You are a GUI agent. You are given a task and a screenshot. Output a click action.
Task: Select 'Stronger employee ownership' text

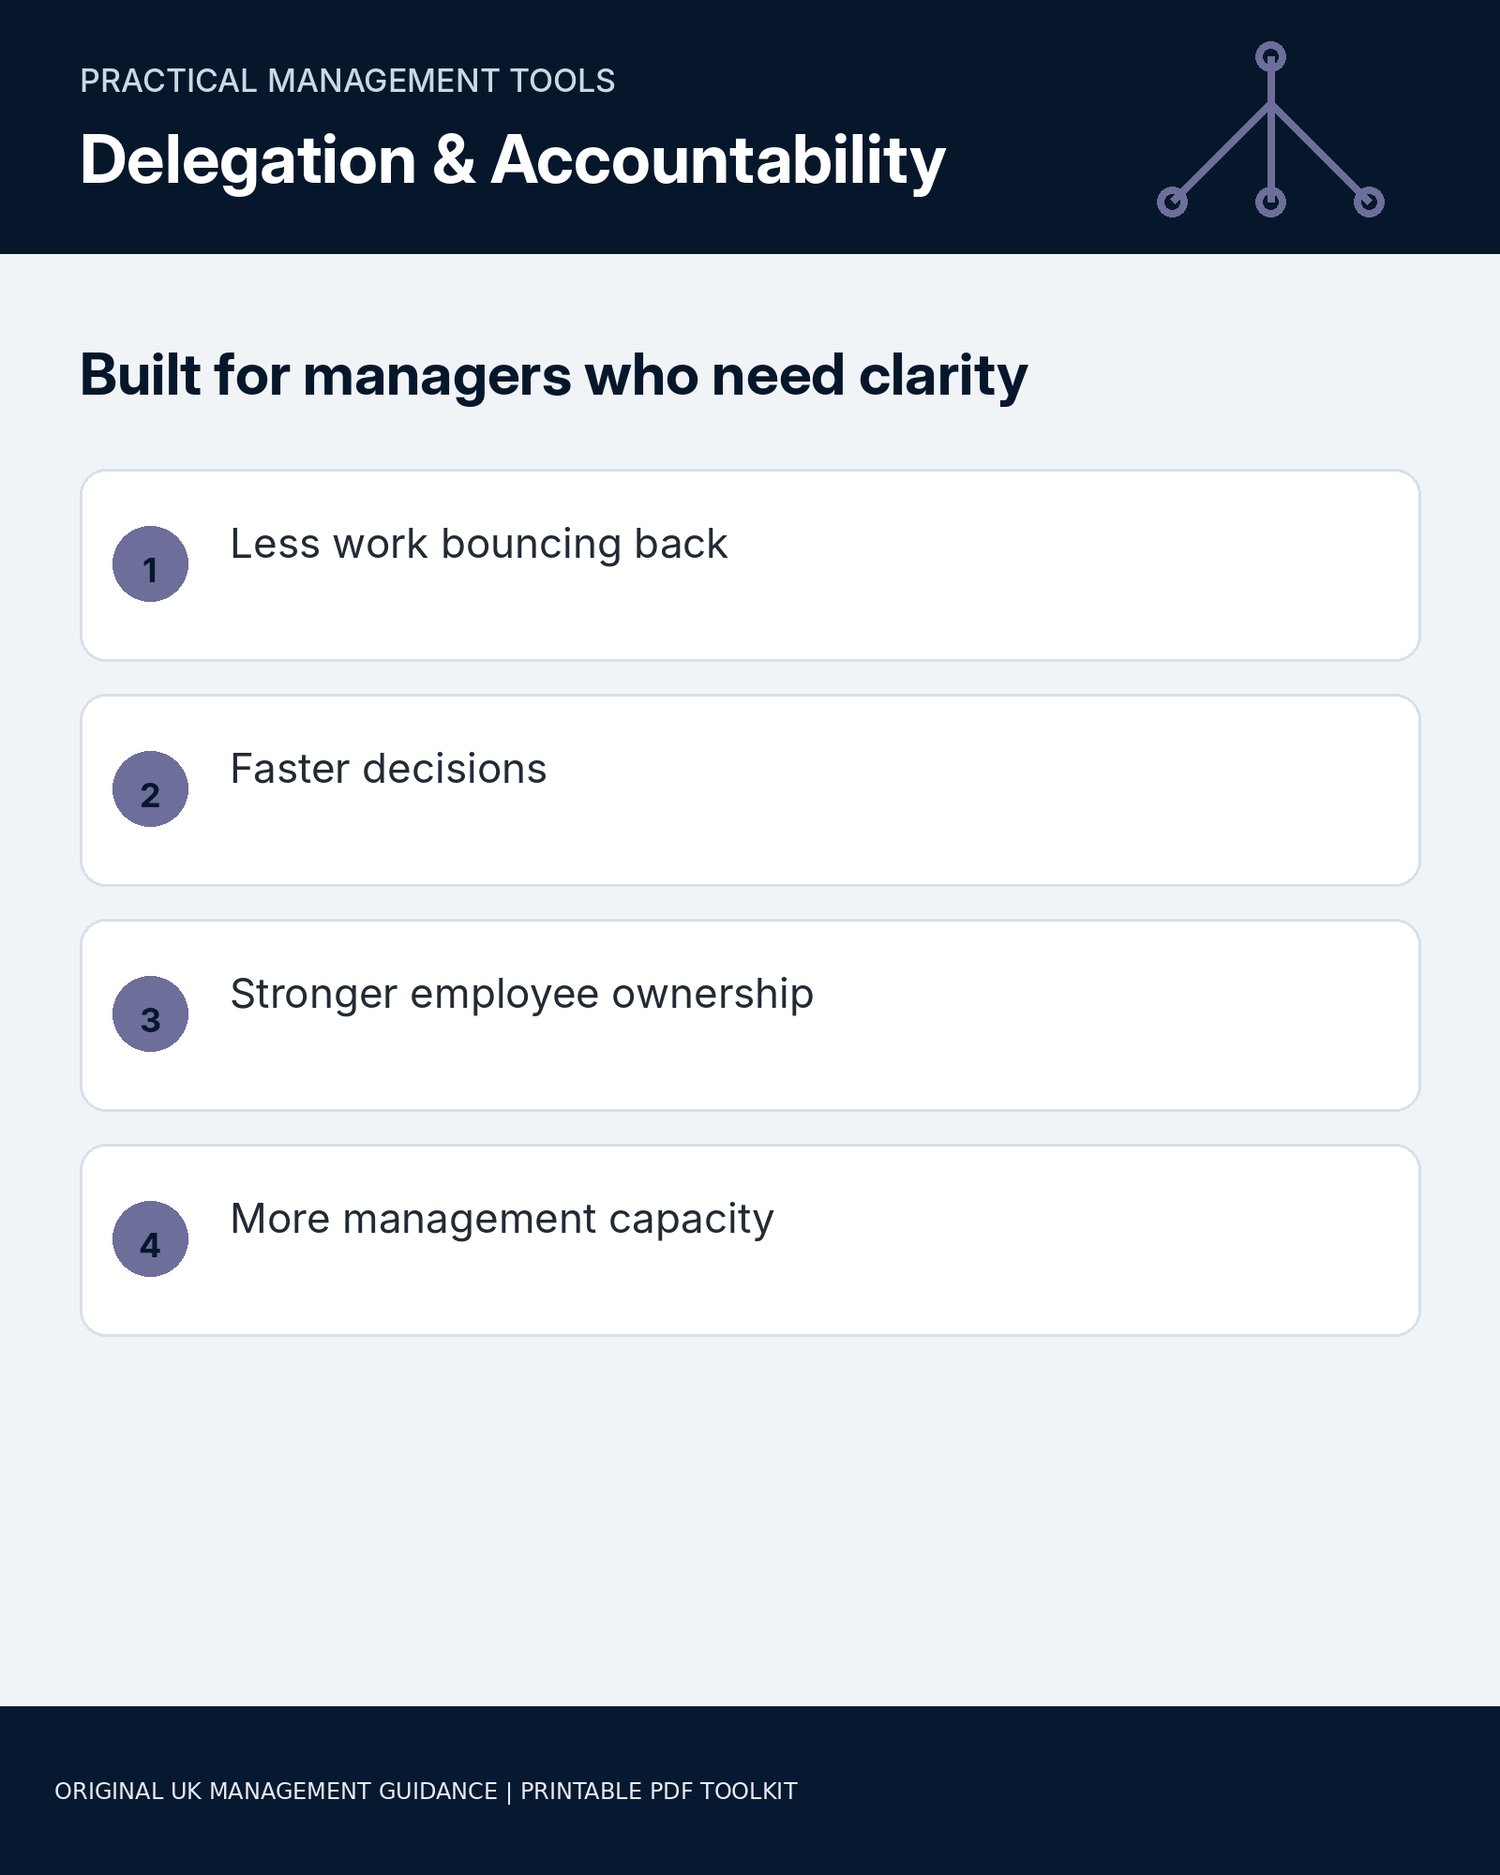click(522, 995)
